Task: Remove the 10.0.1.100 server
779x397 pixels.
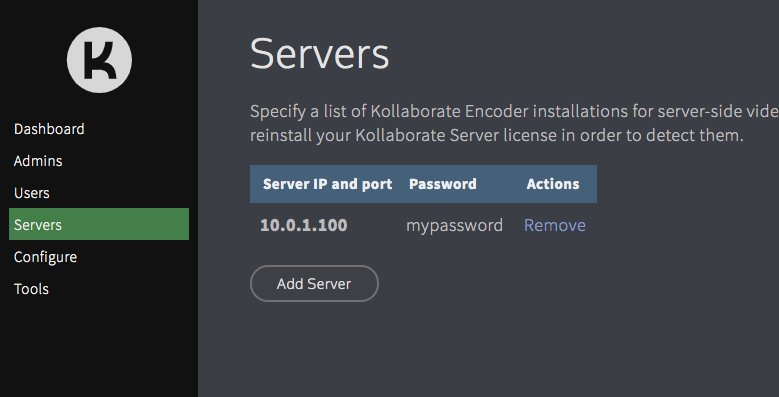Action: pos(554,225)
